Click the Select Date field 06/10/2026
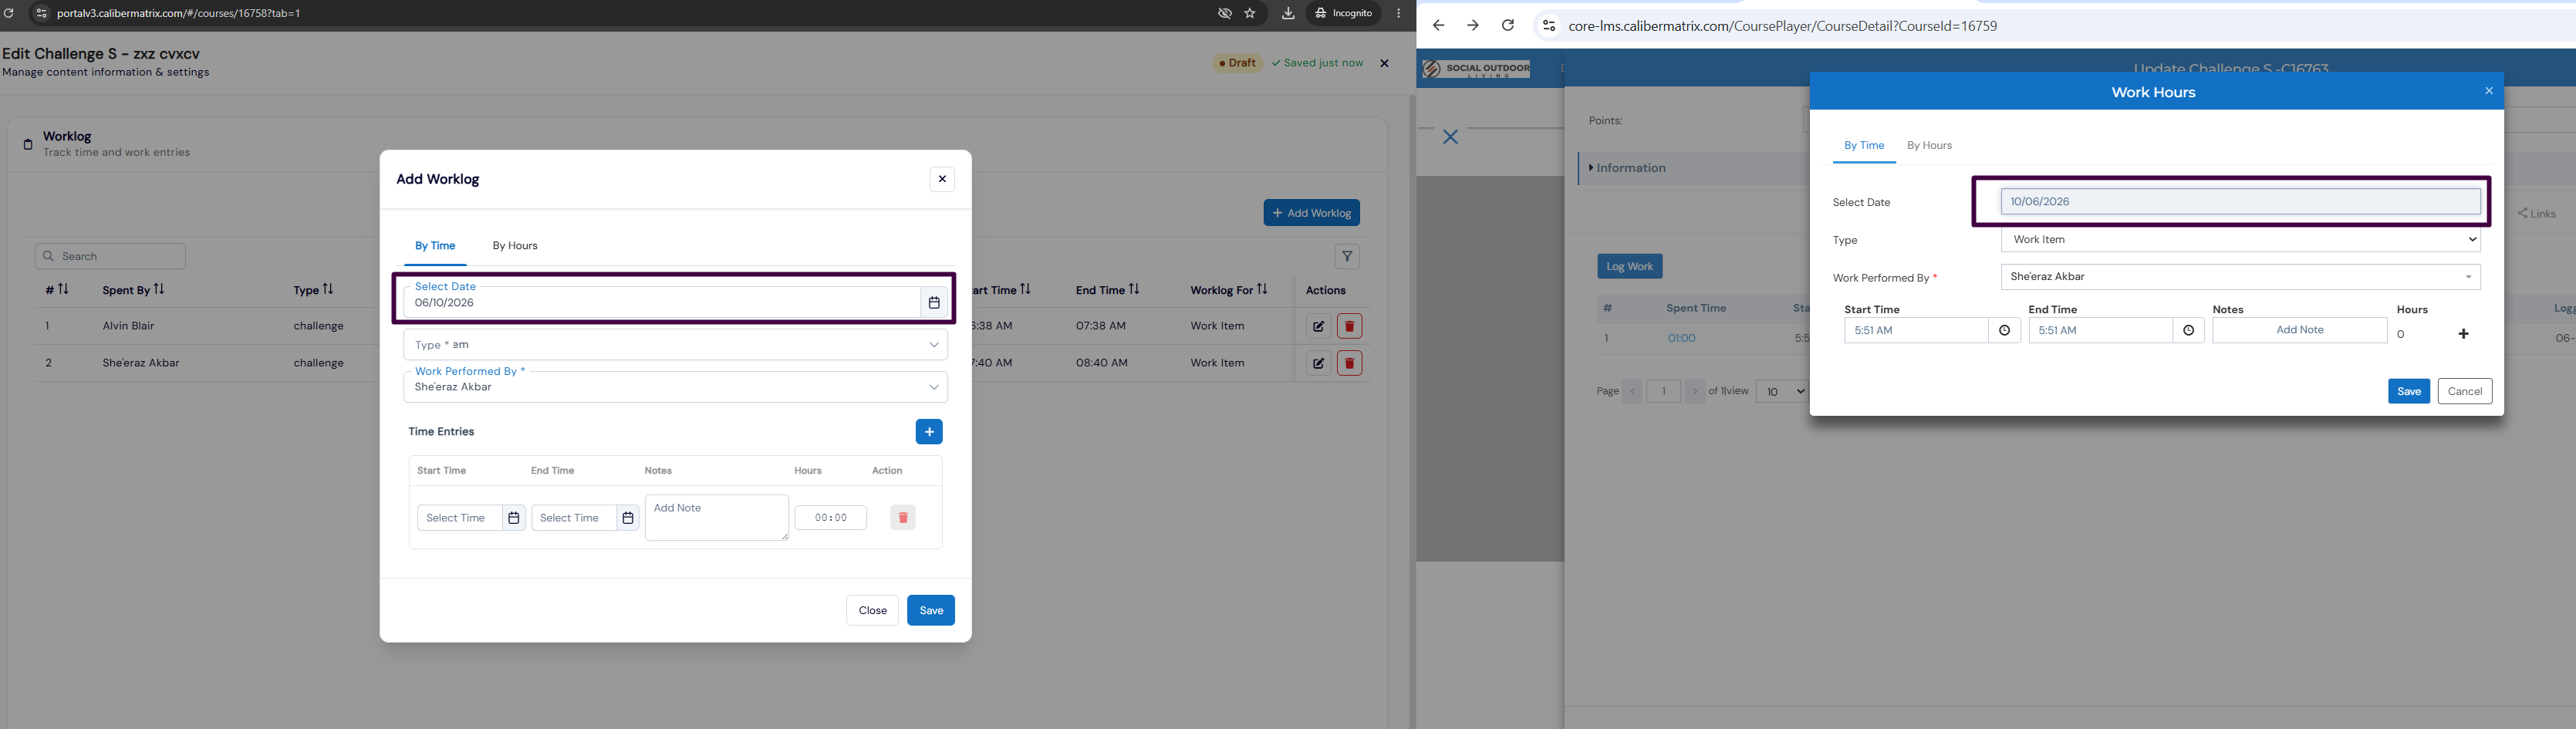Screen dimensions: 2576x729 click(x=661, y=303)
